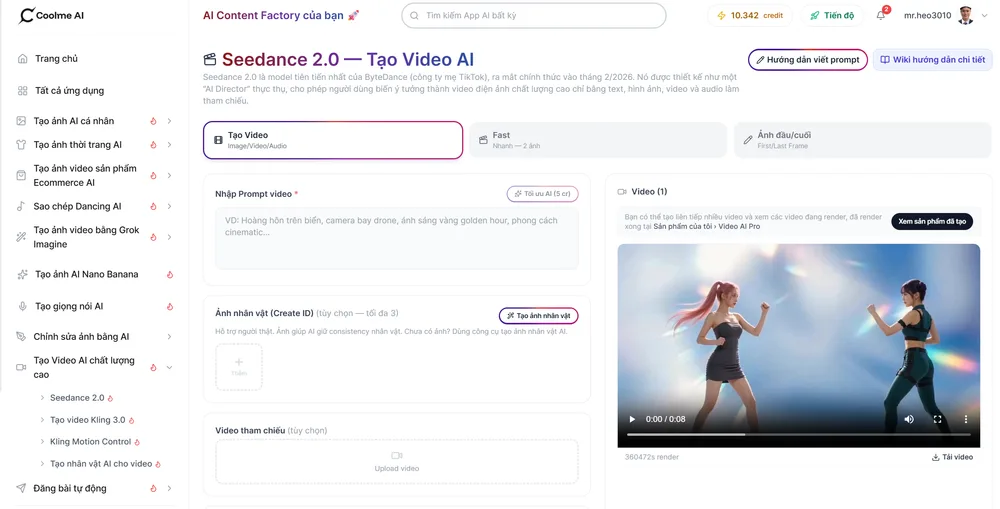
Task: Click the video preview thumbnail
Action: (798, 345)
